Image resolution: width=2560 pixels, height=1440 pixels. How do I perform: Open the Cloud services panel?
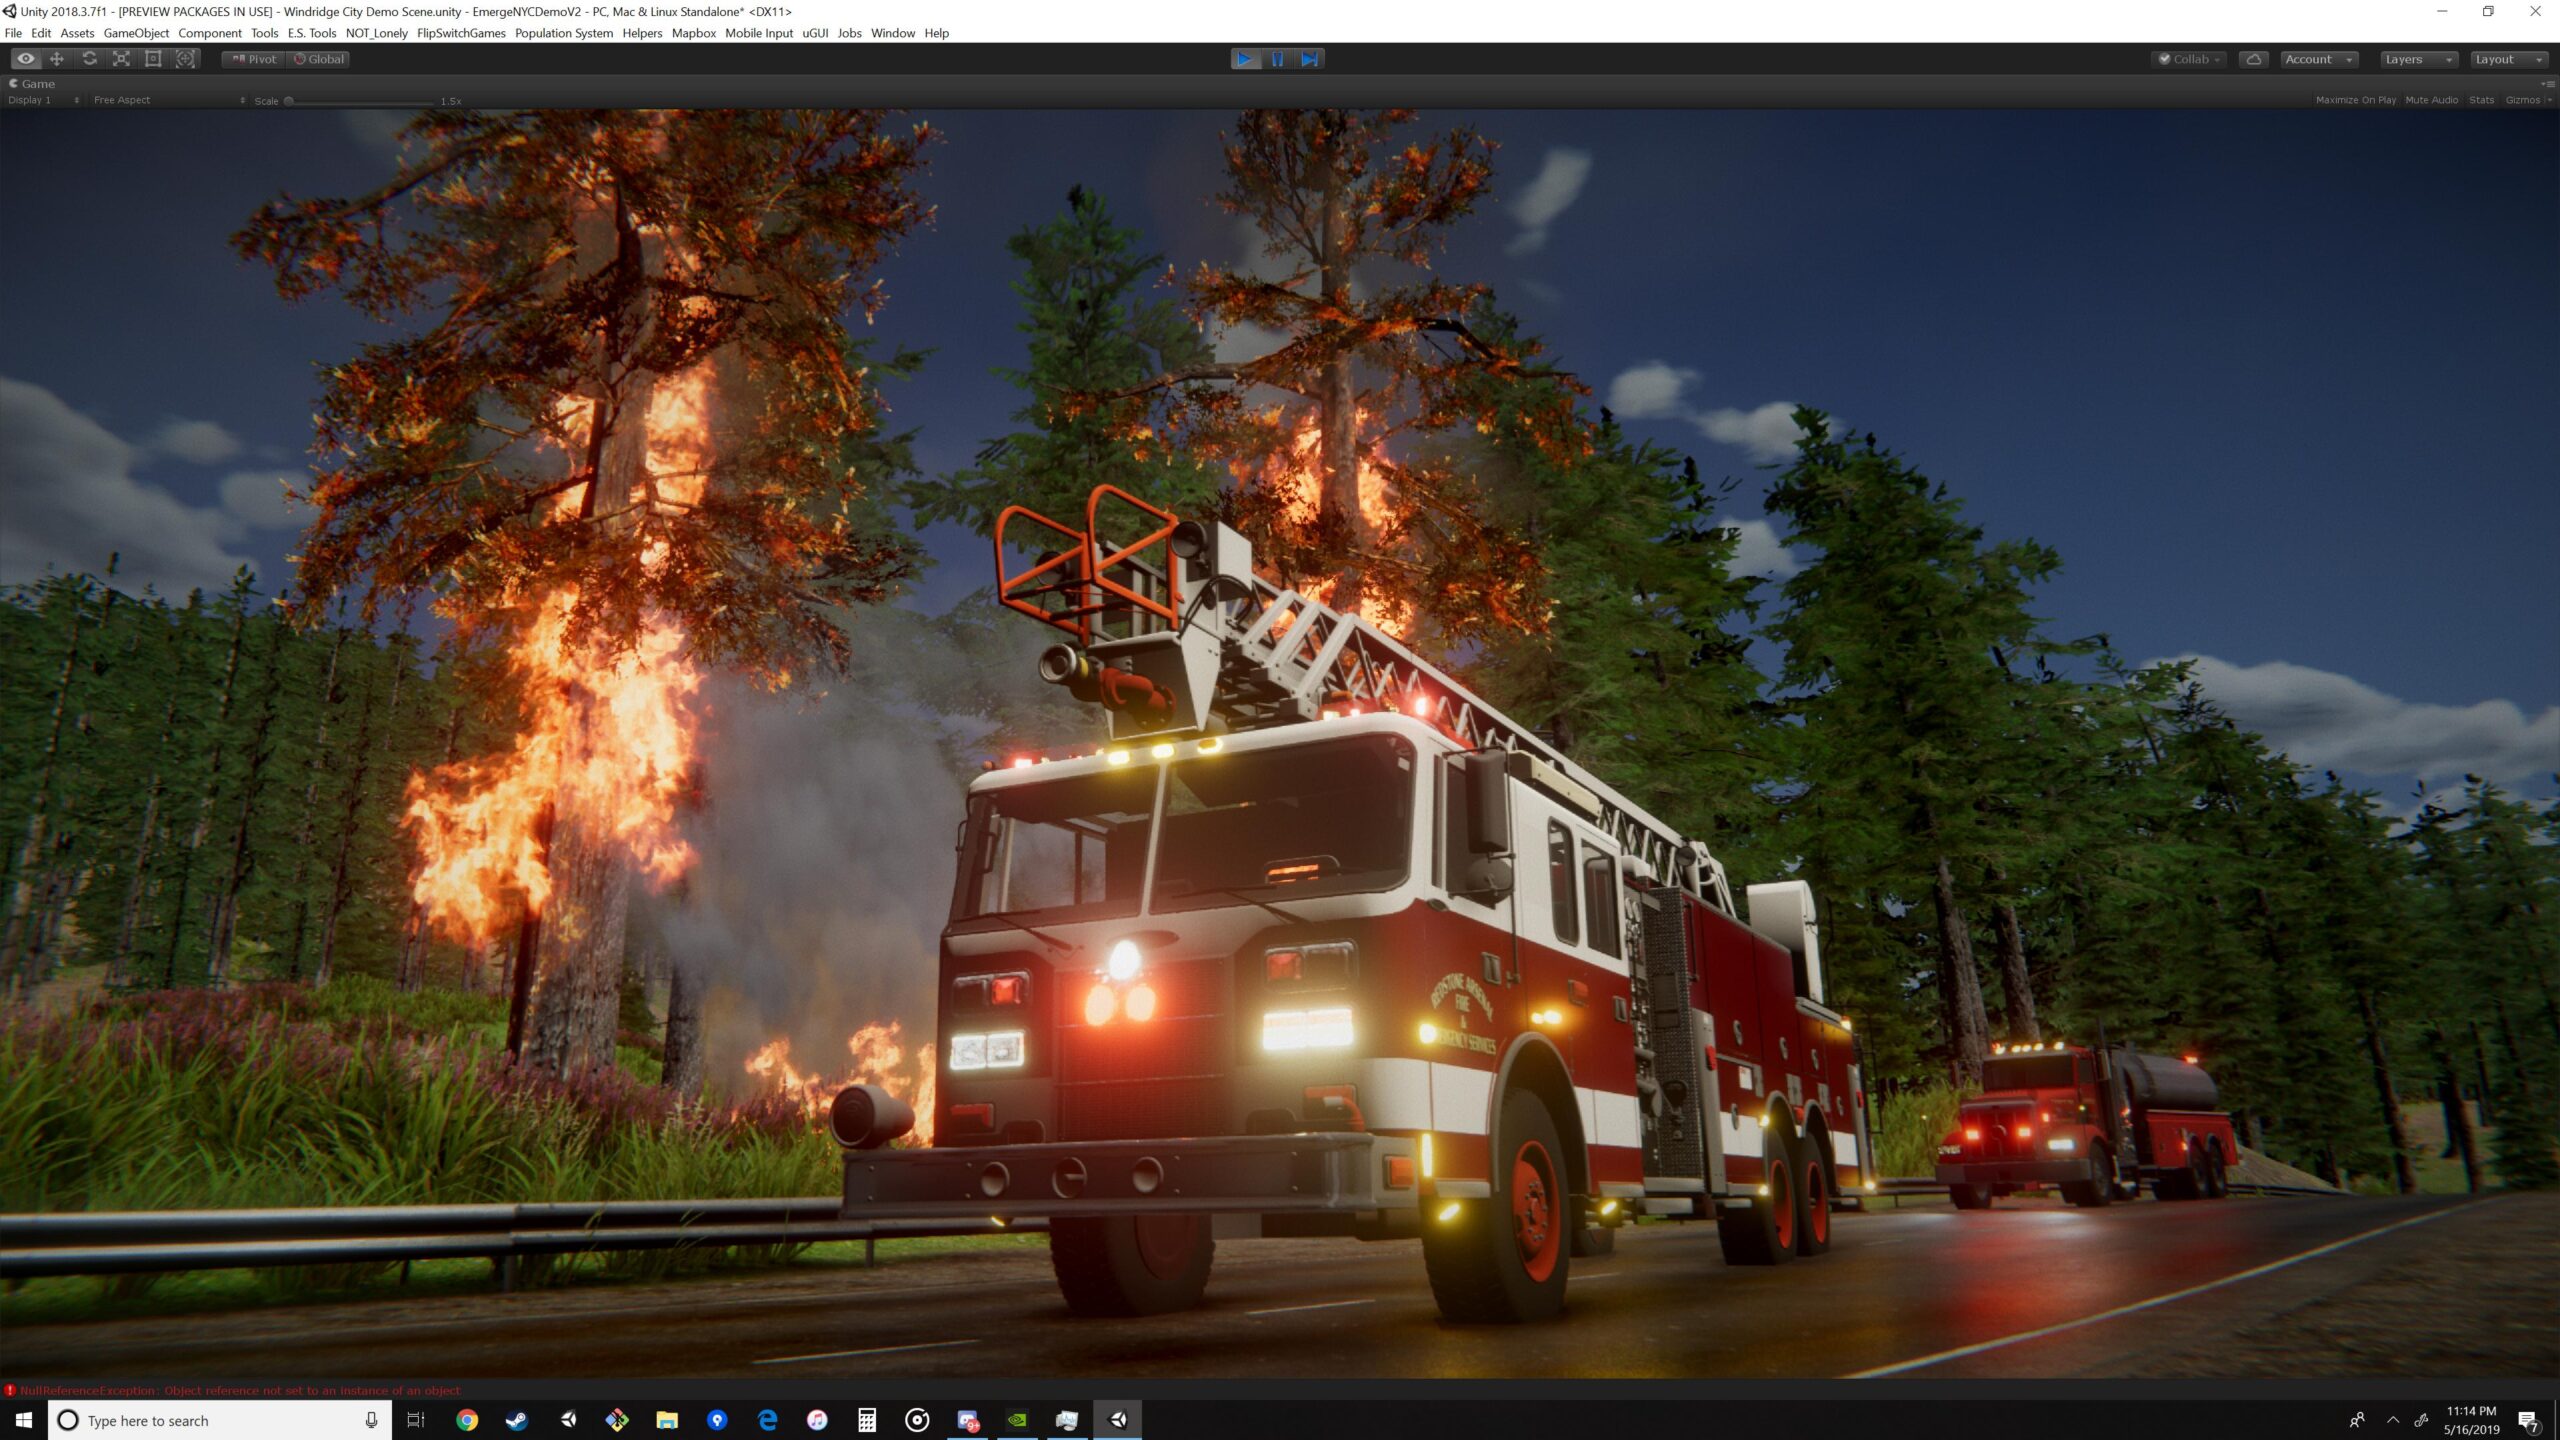point(2253,59)
